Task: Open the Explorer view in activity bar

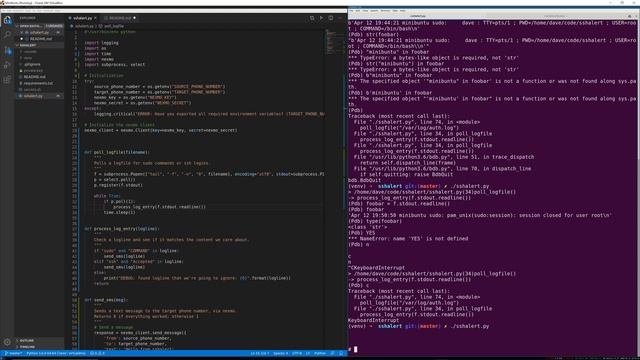Action: 7,20
